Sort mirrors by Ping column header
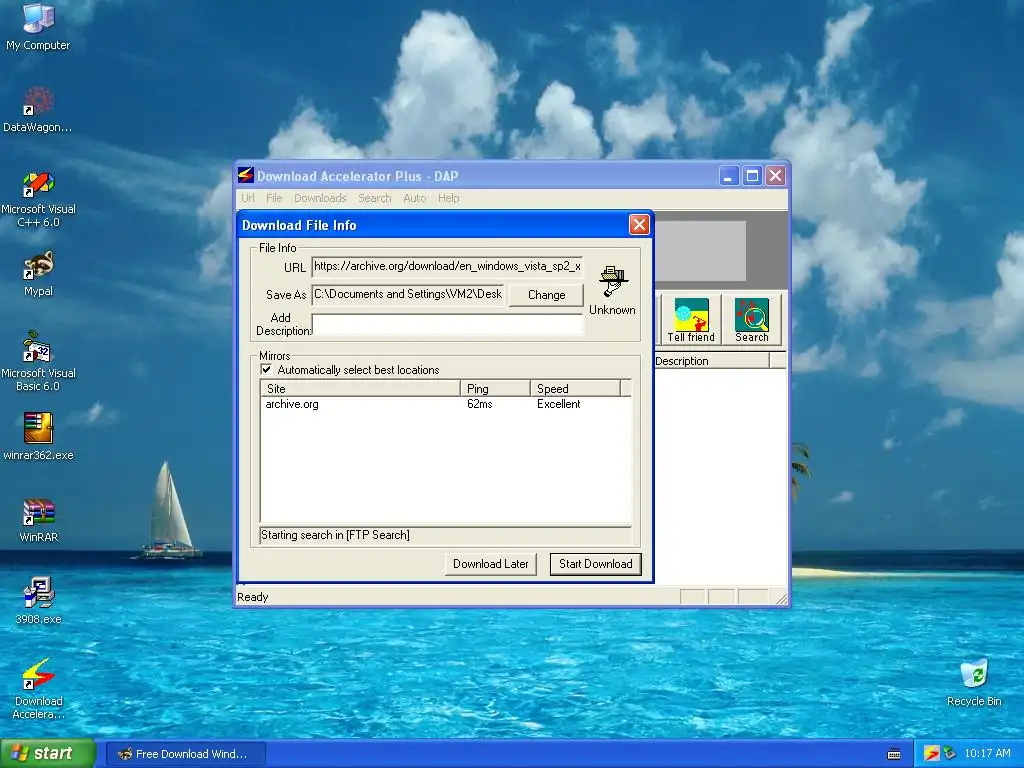 point(495,389)
